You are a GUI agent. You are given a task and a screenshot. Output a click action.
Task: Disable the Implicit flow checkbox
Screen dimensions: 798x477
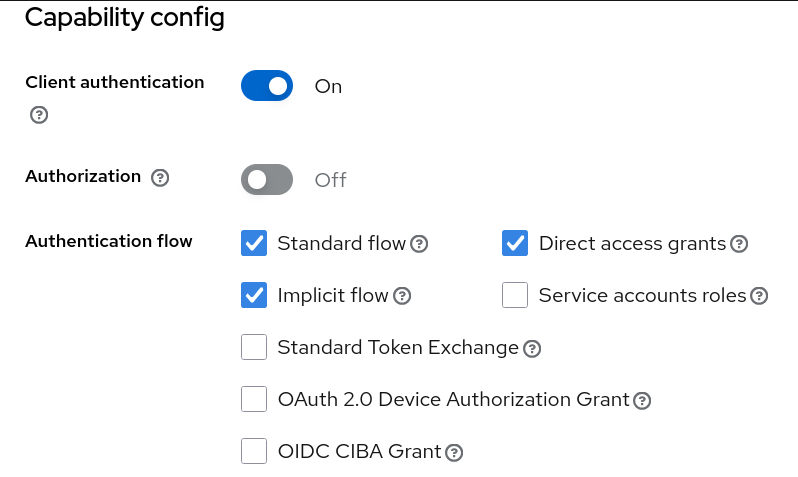point(254,295)
